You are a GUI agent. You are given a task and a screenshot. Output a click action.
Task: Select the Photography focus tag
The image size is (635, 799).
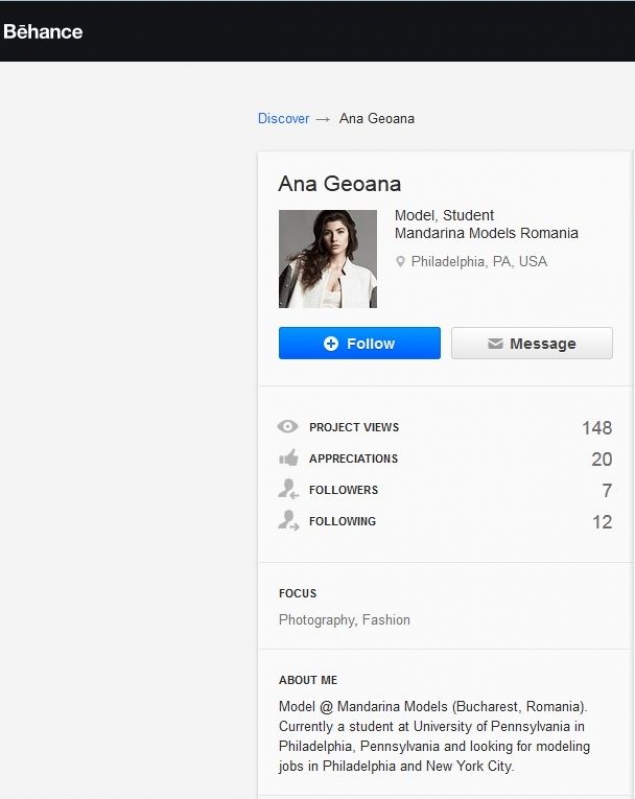point(316,620)
